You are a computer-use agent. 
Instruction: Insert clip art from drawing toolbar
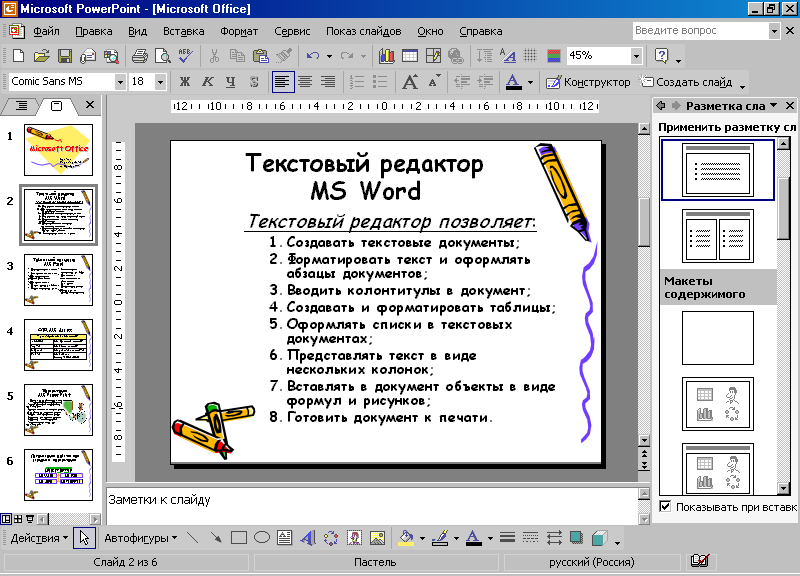(354, 538)
